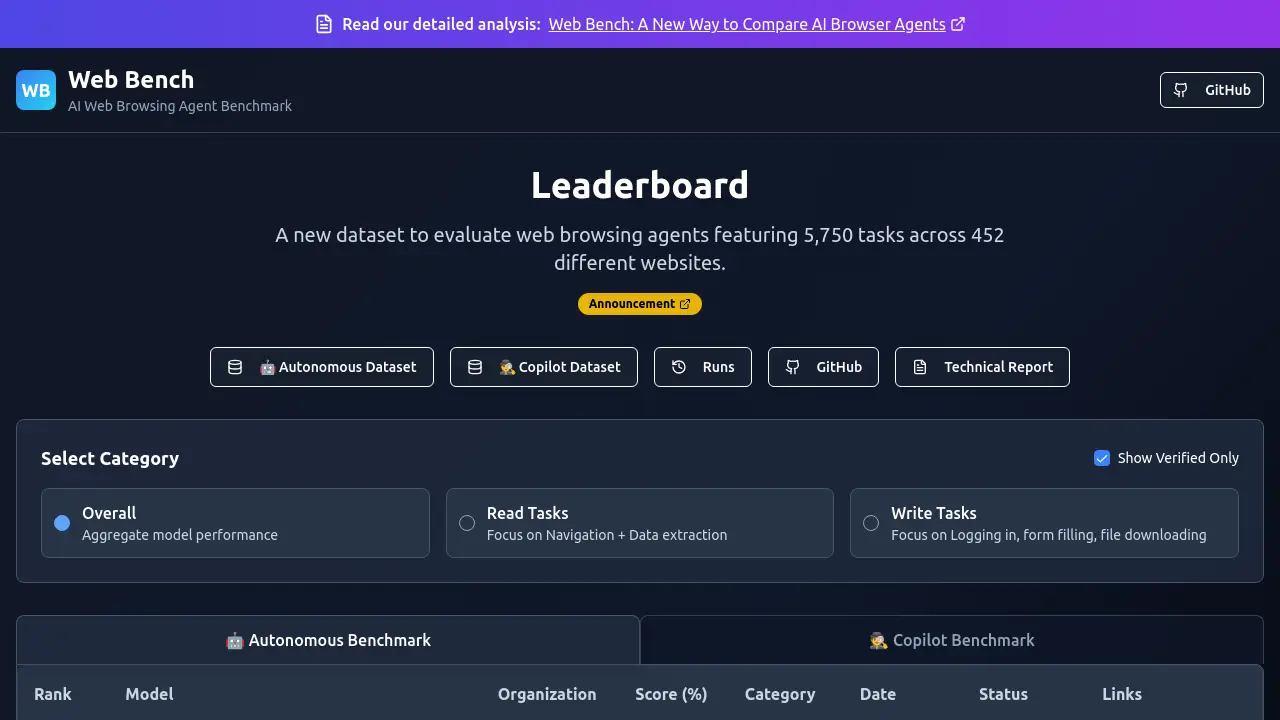1280x720 pixels.
Task: Click the Score (%) column header
Action: click(x=671, y=694)
